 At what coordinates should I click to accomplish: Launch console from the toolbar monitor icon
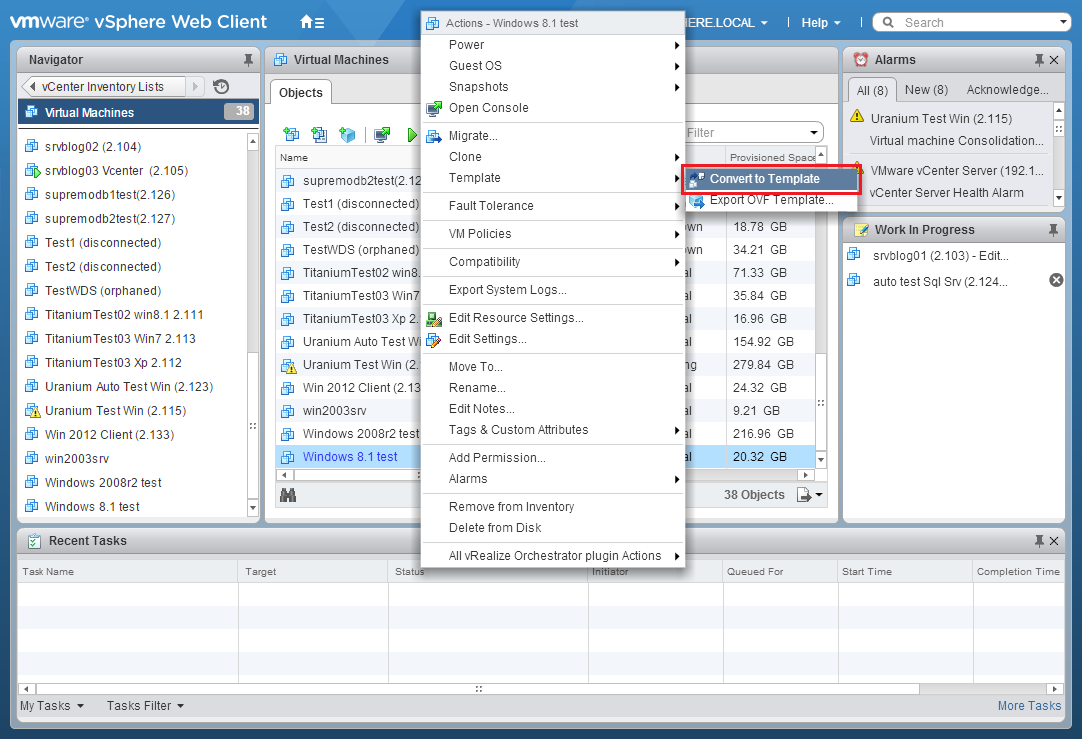382,135
